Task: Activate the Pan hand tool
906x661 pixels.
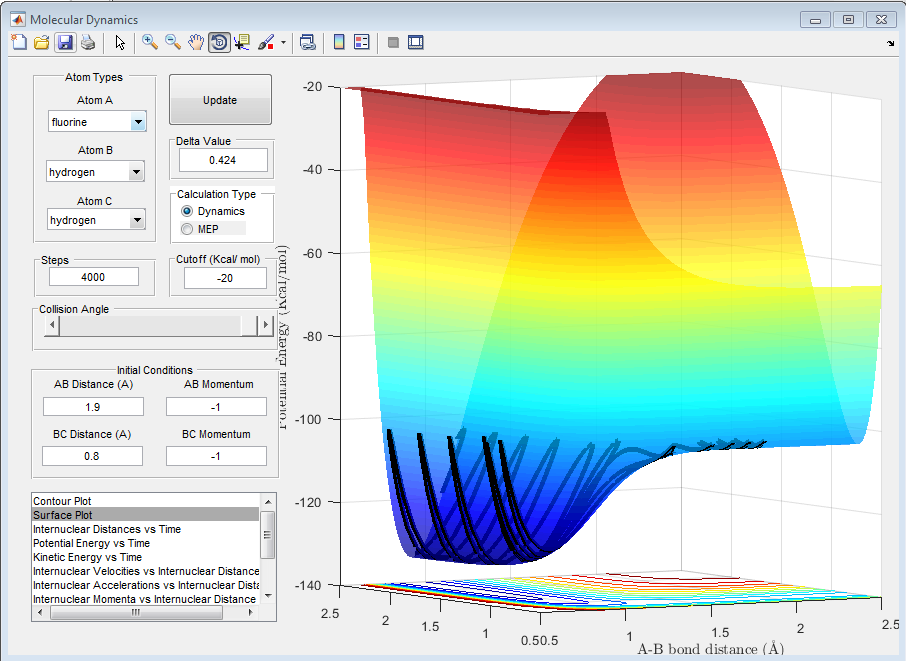Action: pos(196,42)
